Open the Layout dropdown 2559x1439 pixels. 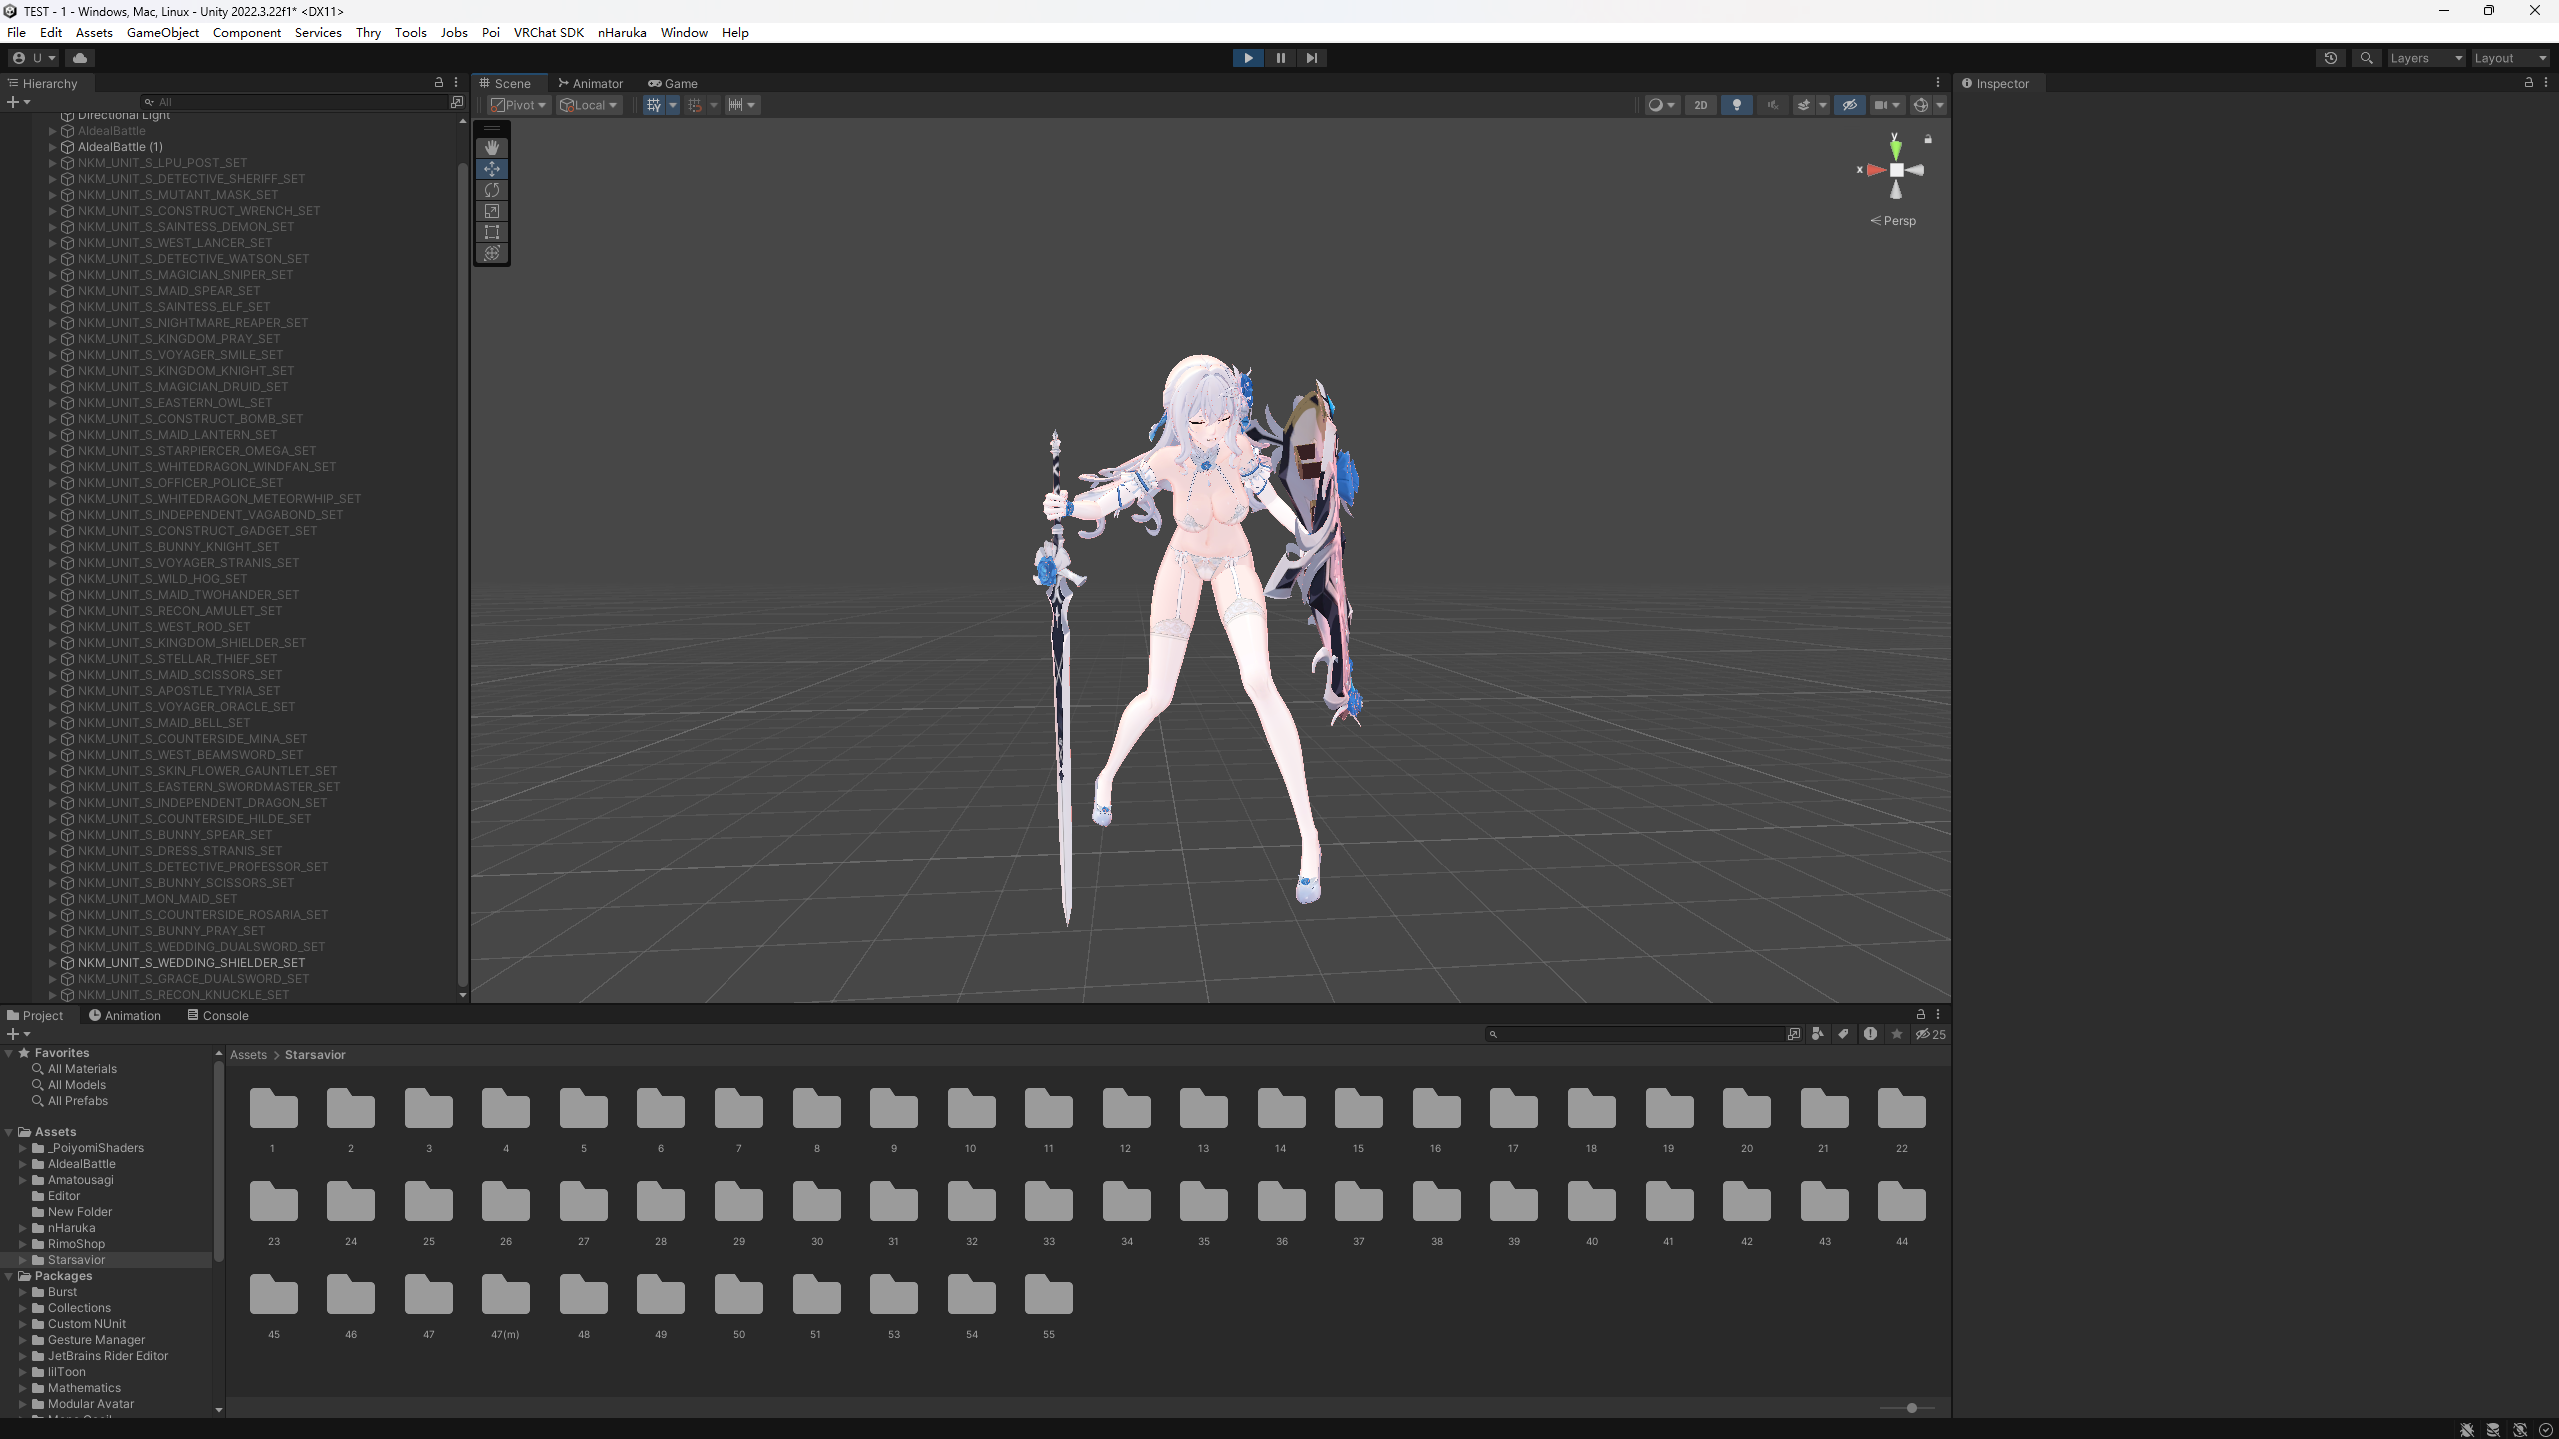coord(2510,58)
